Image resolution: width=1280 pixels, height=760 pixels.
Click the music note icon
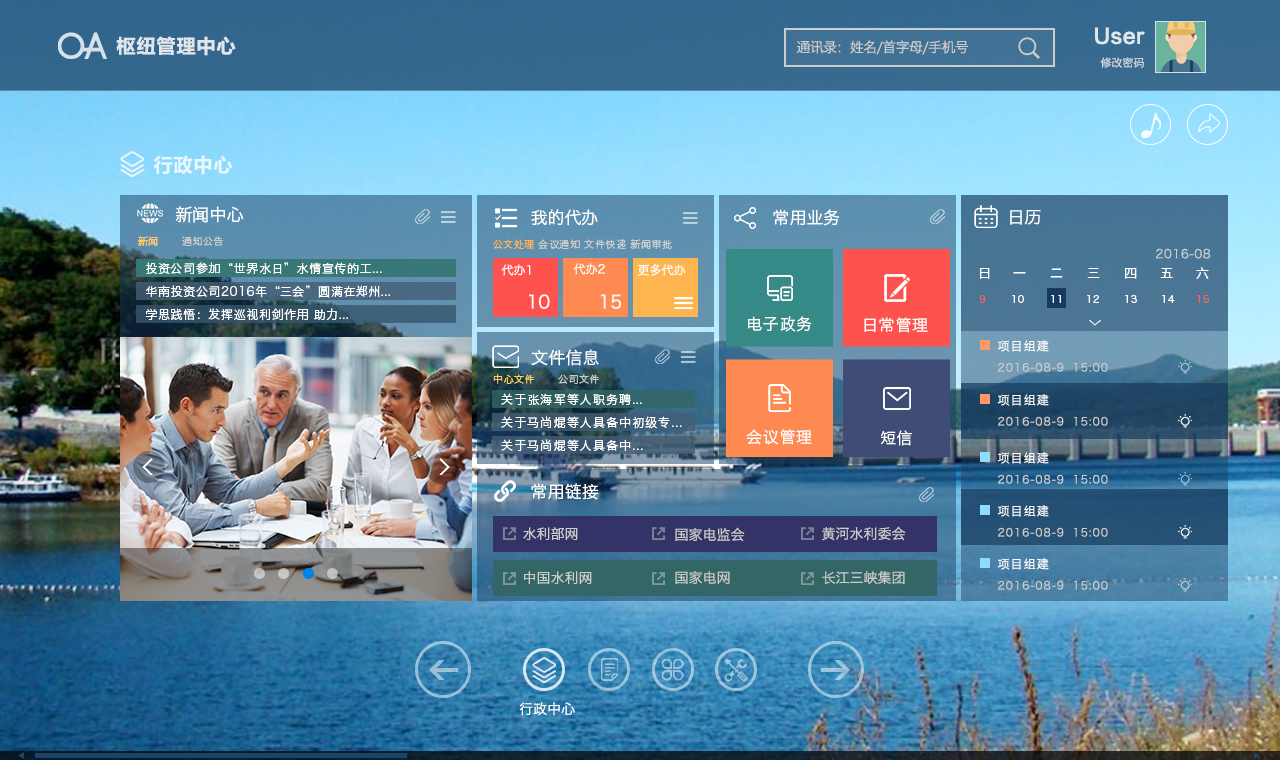click(1150, 125)
